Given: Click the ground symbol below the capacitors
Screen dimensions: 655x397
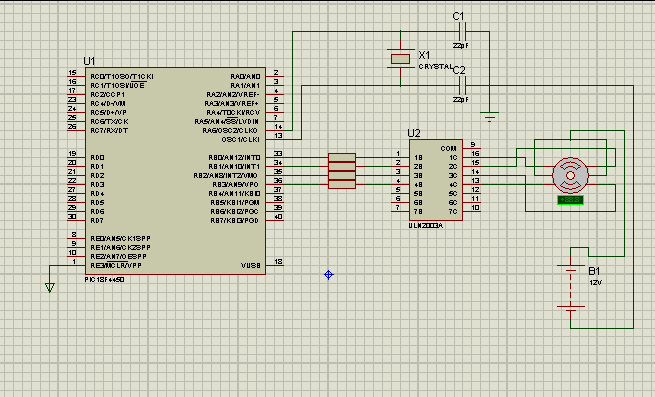Looking at the screenshot, I should tap(489, 116).
